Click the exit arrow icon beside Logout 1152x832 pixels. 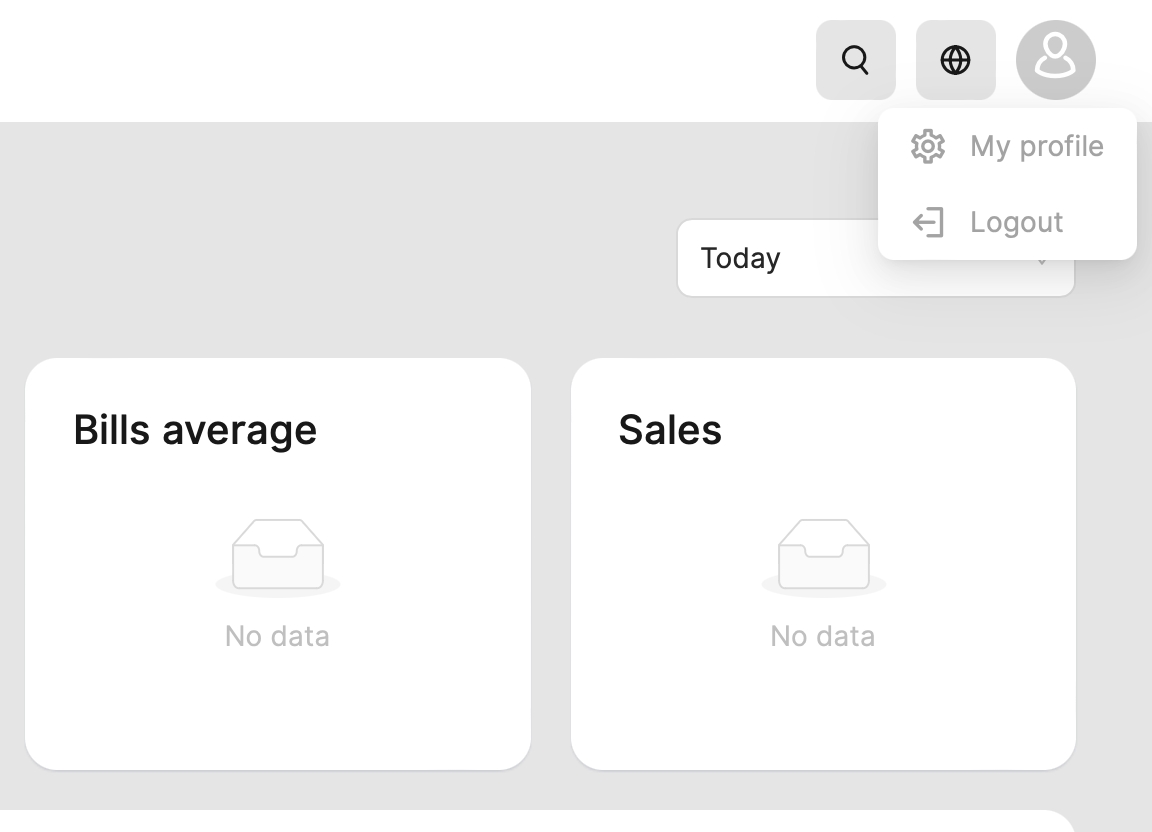[x=928, y=222]
